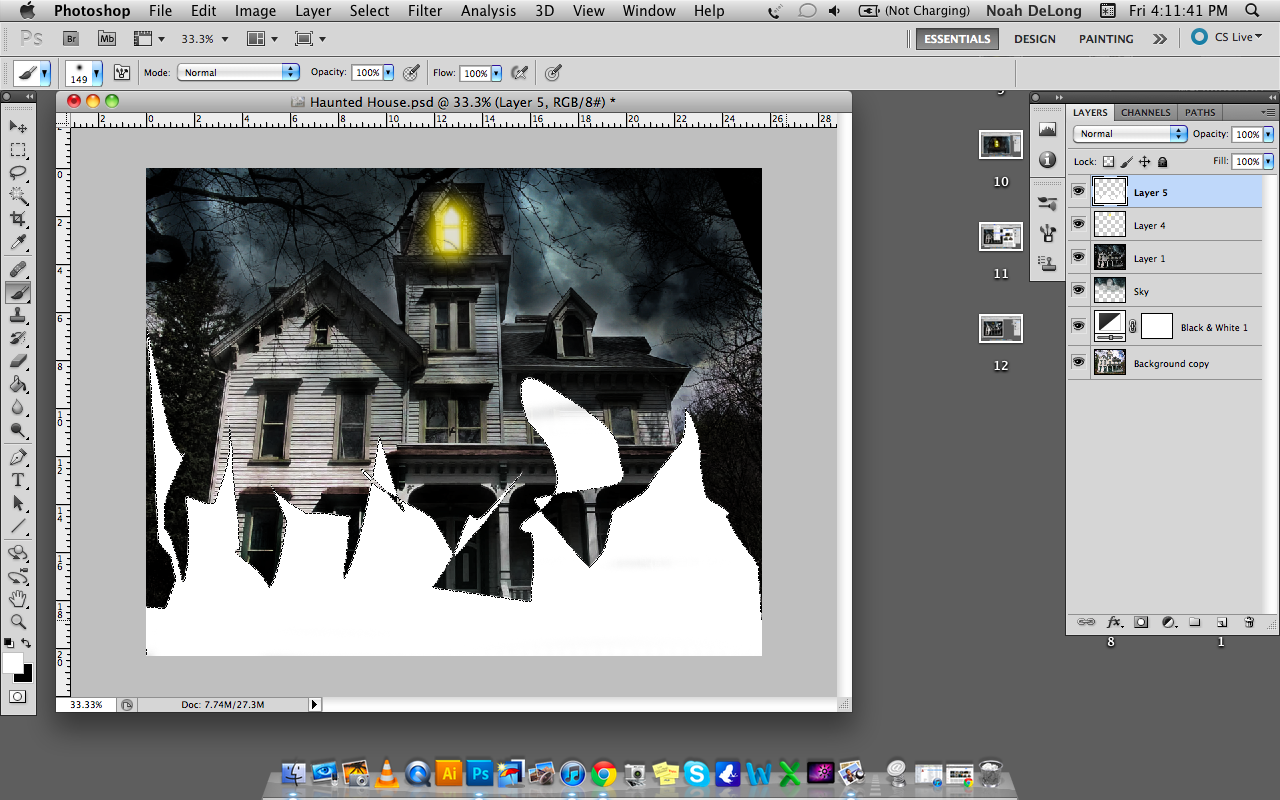Viewport: 1280px width, 800px height.
Task: Select the Spot Healing Brush tool
Action: pos(18,269)
